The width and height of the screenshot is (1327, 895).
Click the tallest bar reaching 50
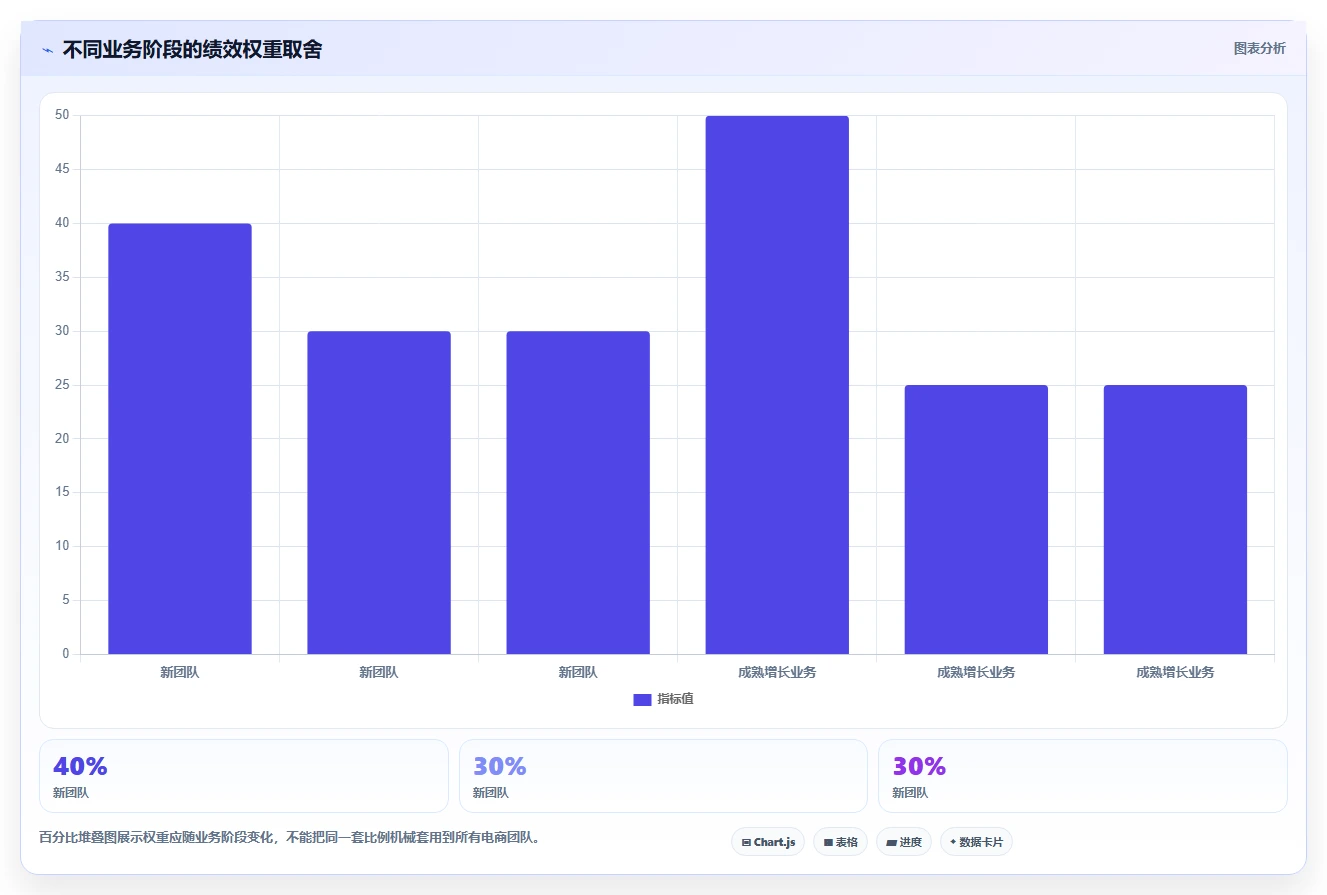(777, 385)
